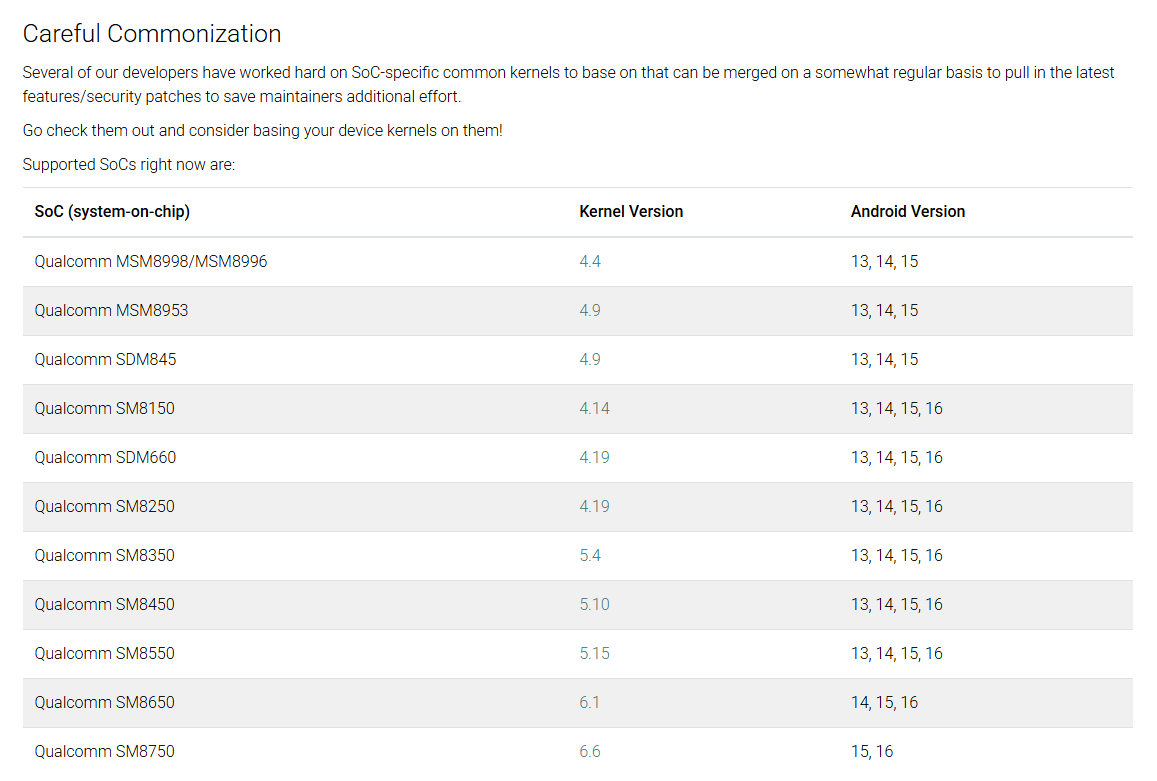The image size is (1157, 781).
Task: Click the Android Version column header
Action: (908, 212)
